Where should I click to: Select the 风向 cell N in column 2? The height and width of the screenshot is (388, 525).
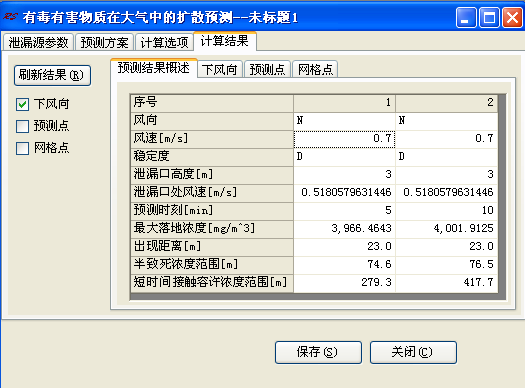coord(447,121)
